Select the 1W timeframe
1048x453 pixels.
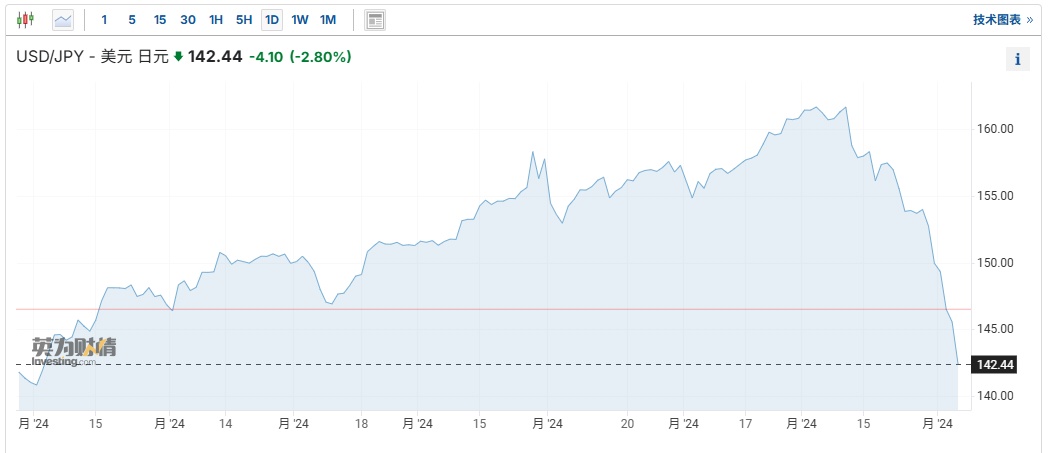300,19
